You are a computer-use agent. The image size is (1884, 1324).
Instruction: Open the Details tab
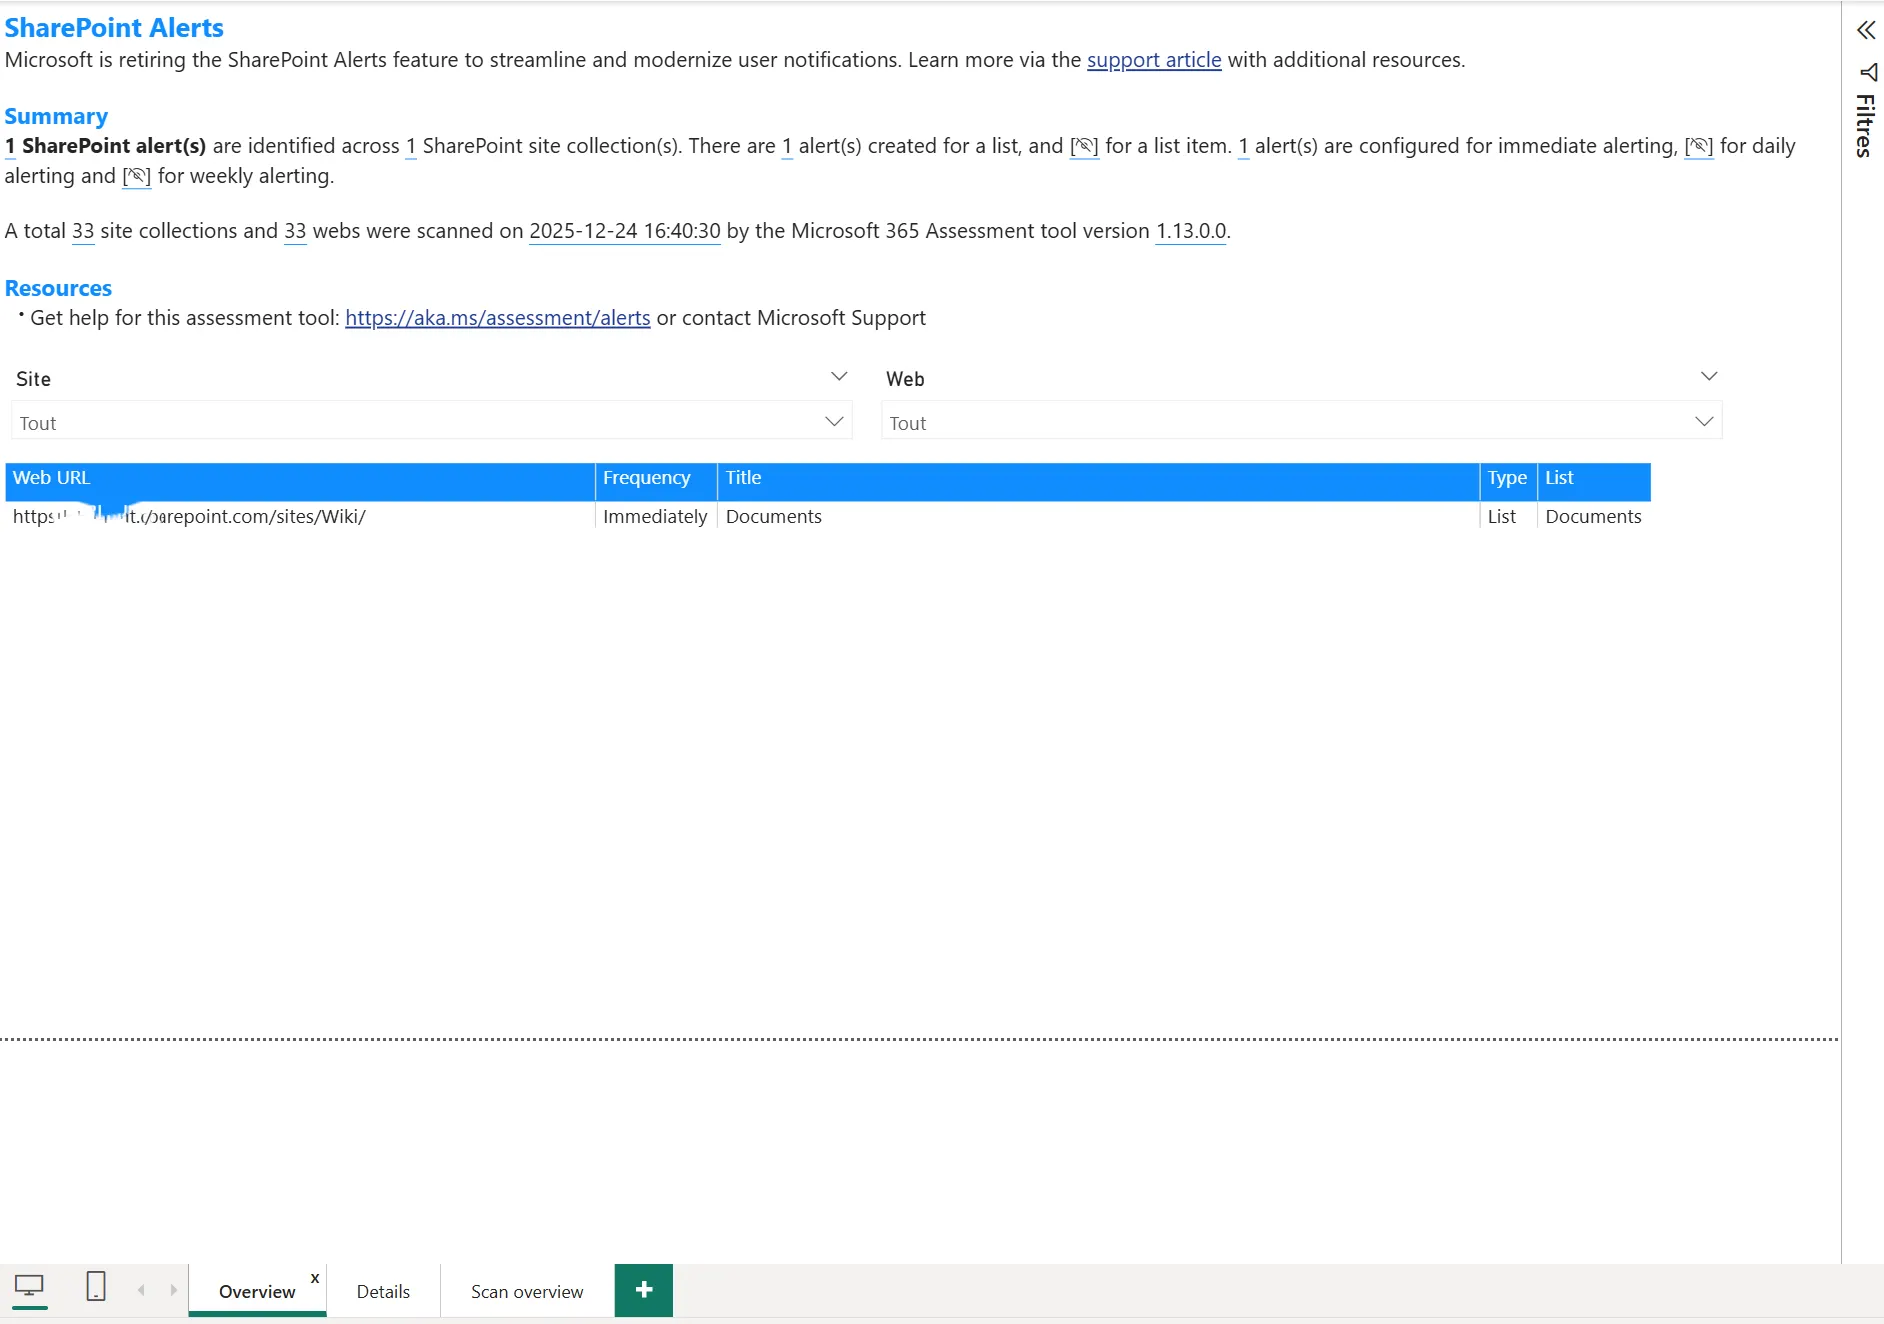tap(383, 1291)
